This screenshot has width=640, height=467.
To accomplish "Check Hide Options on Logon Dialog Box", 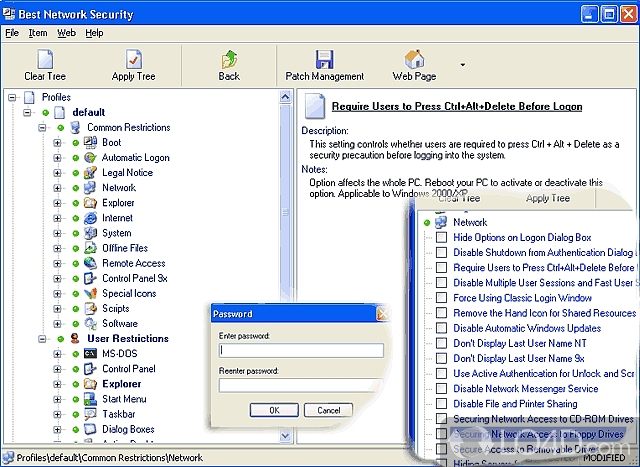I will [441, 237].
